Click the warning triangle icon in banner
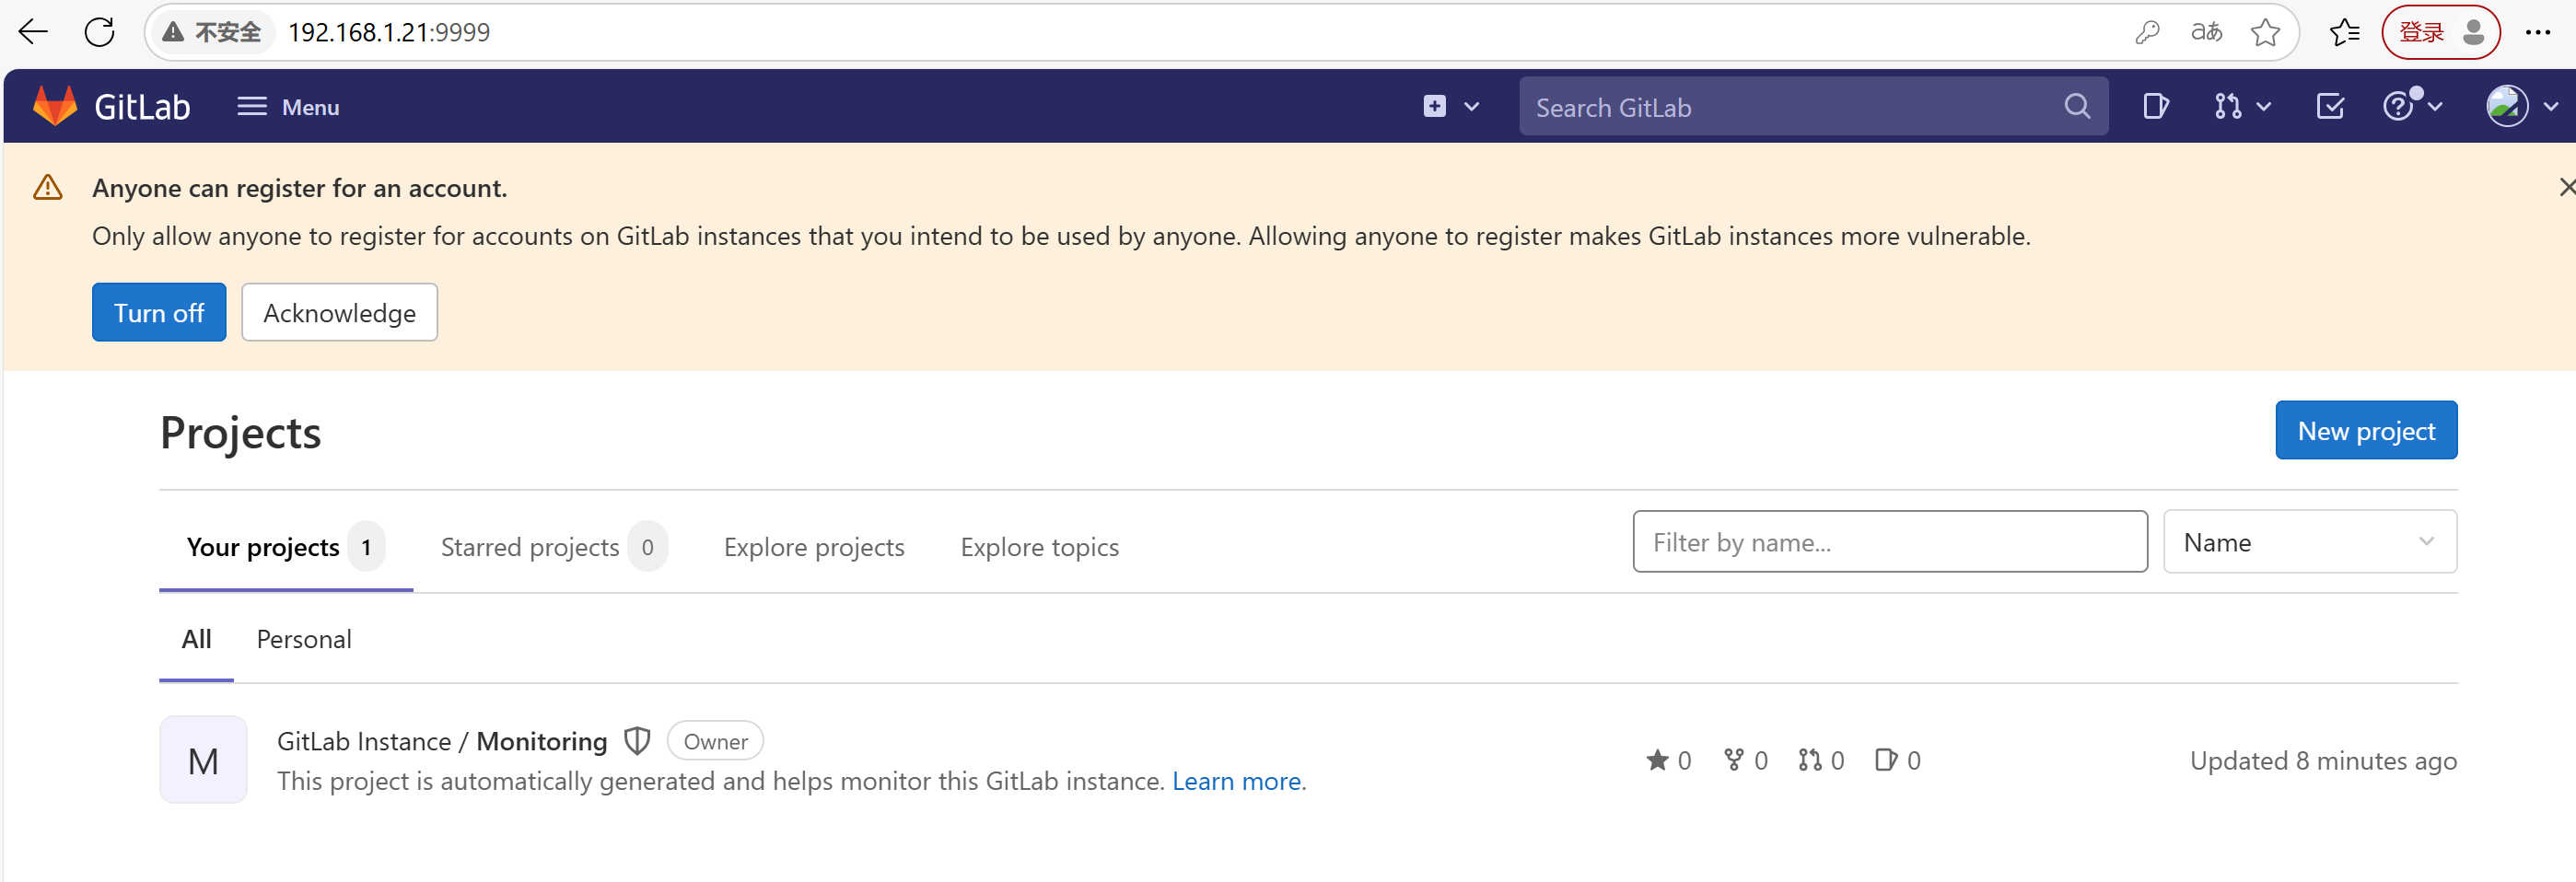Screen dimensions: 2576x882 tap(48, 188)
